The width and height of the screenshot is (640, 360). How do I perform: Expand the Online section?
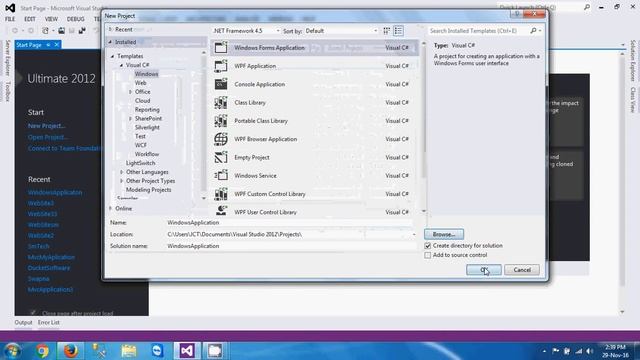110,208
